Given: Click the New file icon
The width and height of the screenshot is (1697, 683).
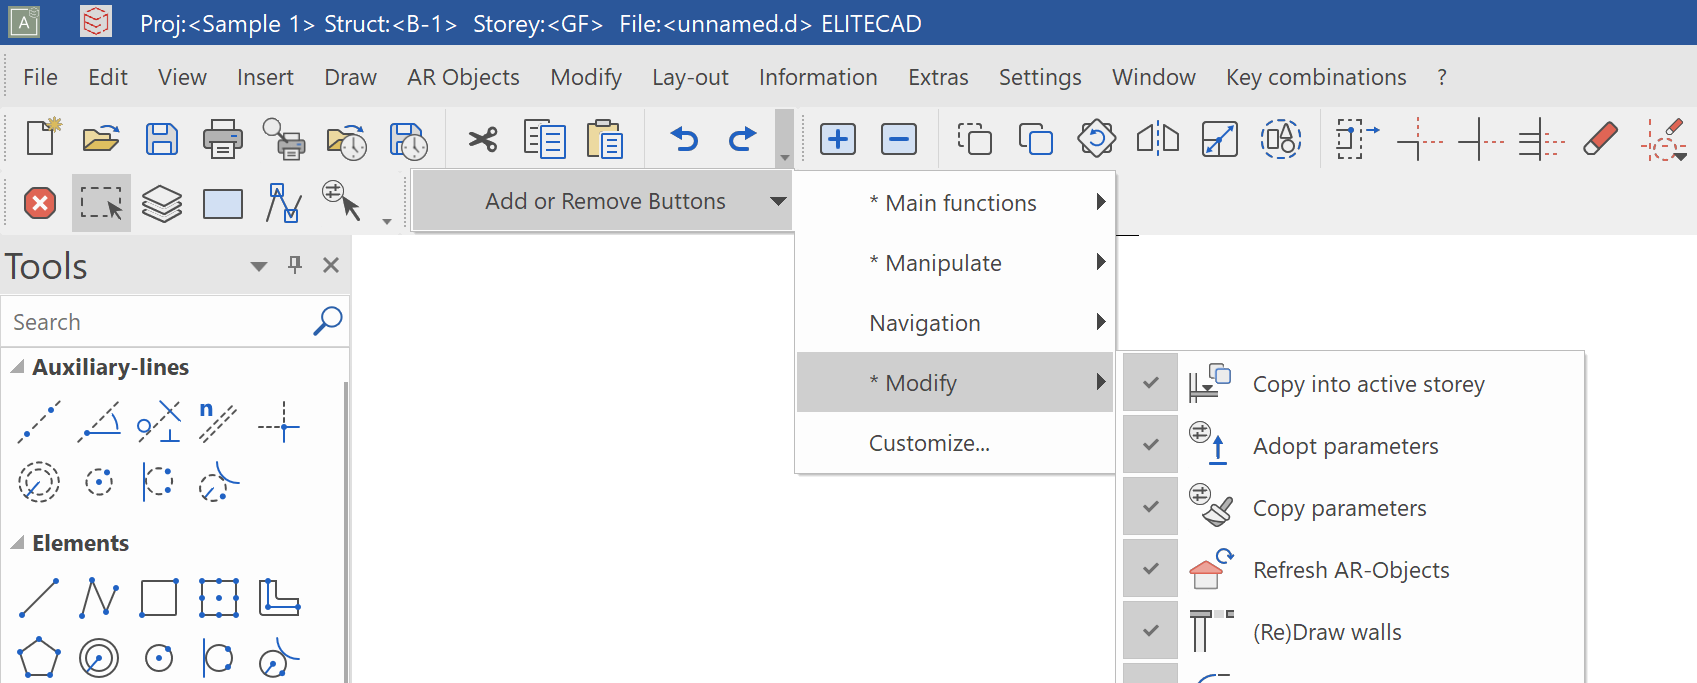Looking at the screenshot, I should tap(41, 139).
